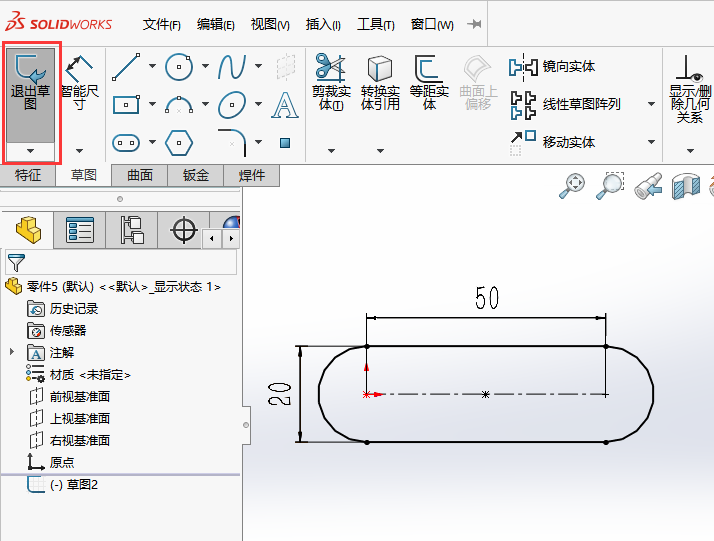Select the Polygon (hexagon) tool
This screenshot has width=714, height=541.
point(178,143)
